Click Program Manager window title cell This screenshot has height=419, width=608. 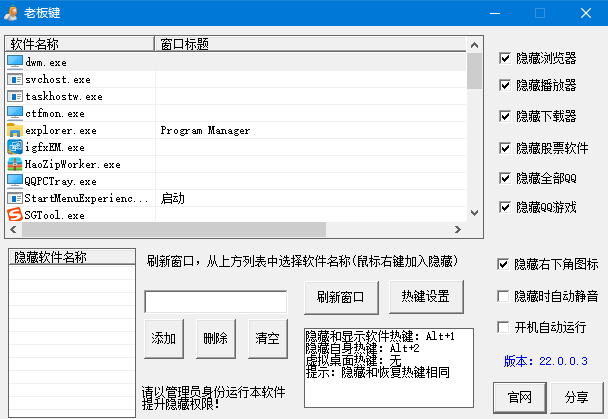pyautogui.click(x=205, y=131)
